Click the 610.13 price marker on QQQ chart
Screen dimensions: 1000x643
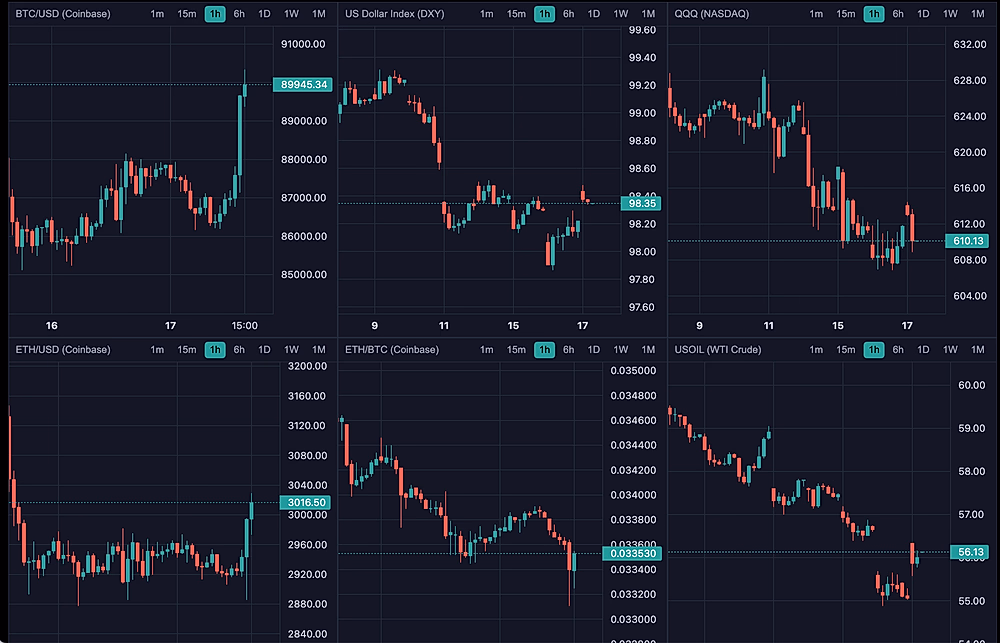(x=969, y=241)
